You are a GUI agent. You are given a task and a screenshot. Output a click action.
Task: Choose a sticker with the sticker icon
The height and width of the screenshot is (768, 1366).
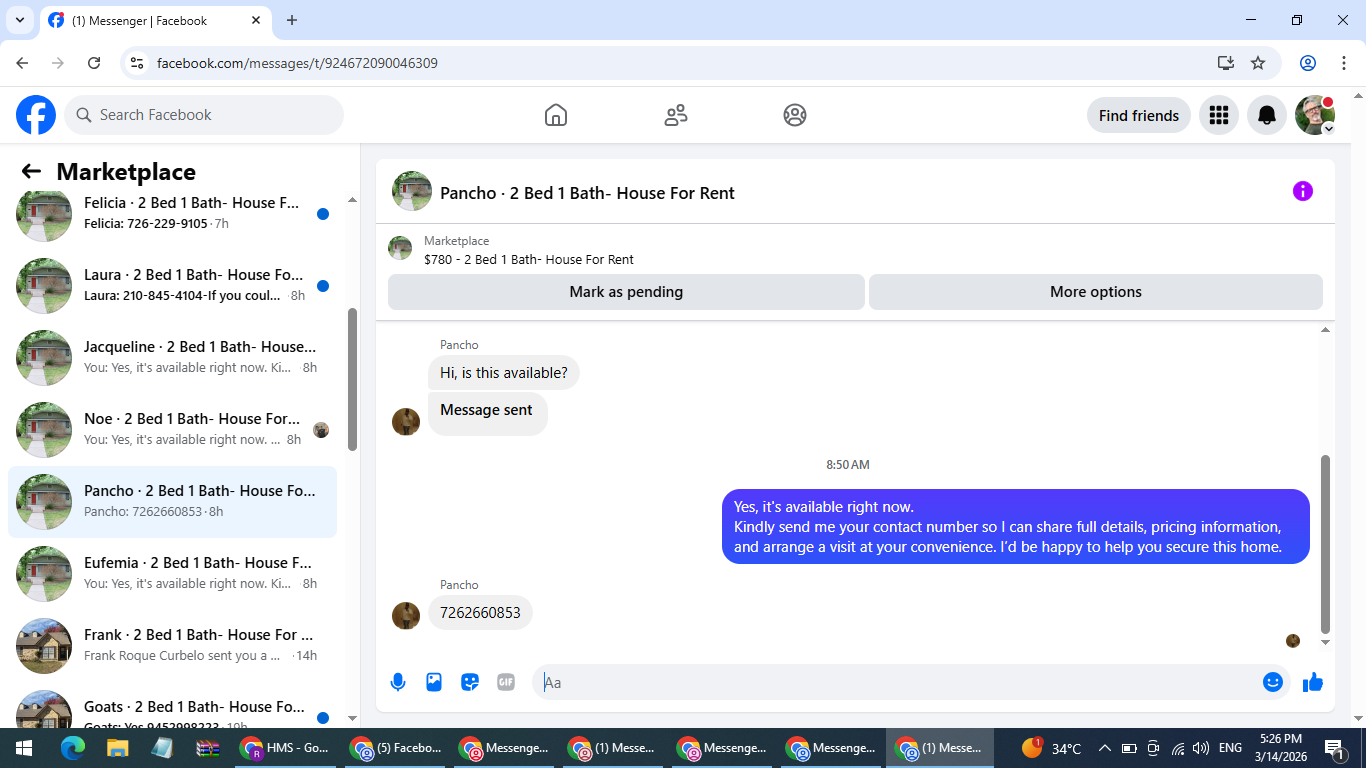[x=470, y=682]
